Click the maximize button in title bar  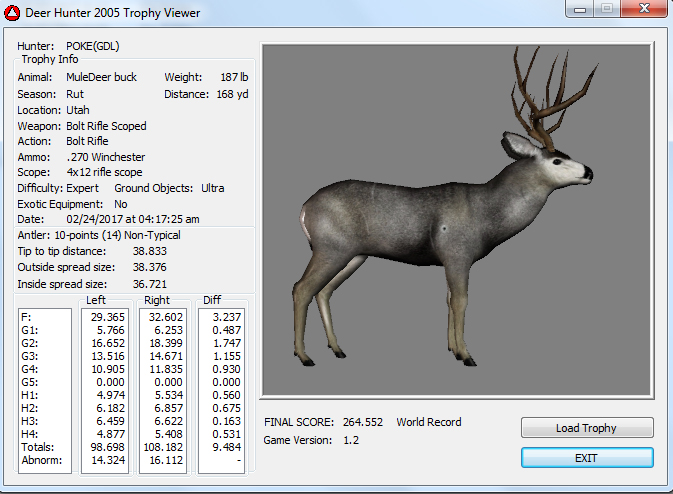(x=606, y=10)
